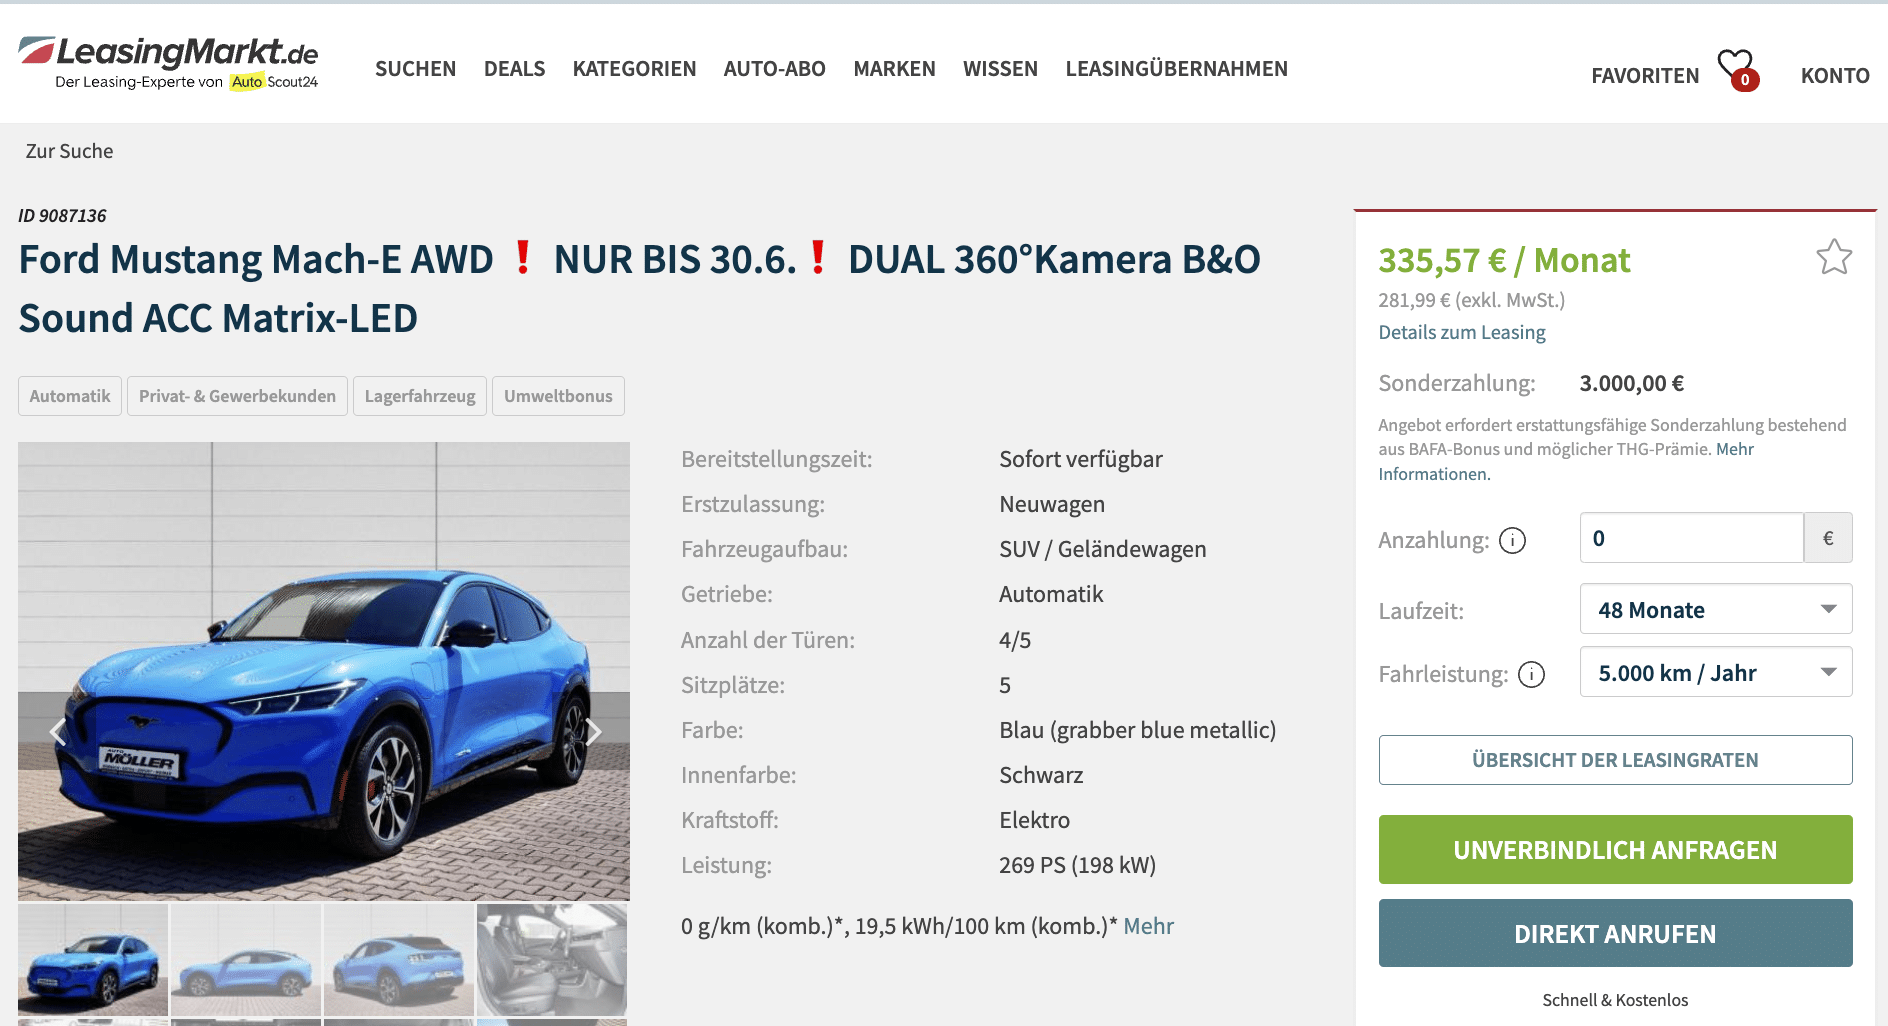Screen dimensions: 1888x1026
Task: Click the 269 PS (198 kW) value
Action: click(x=1077, y=865)
